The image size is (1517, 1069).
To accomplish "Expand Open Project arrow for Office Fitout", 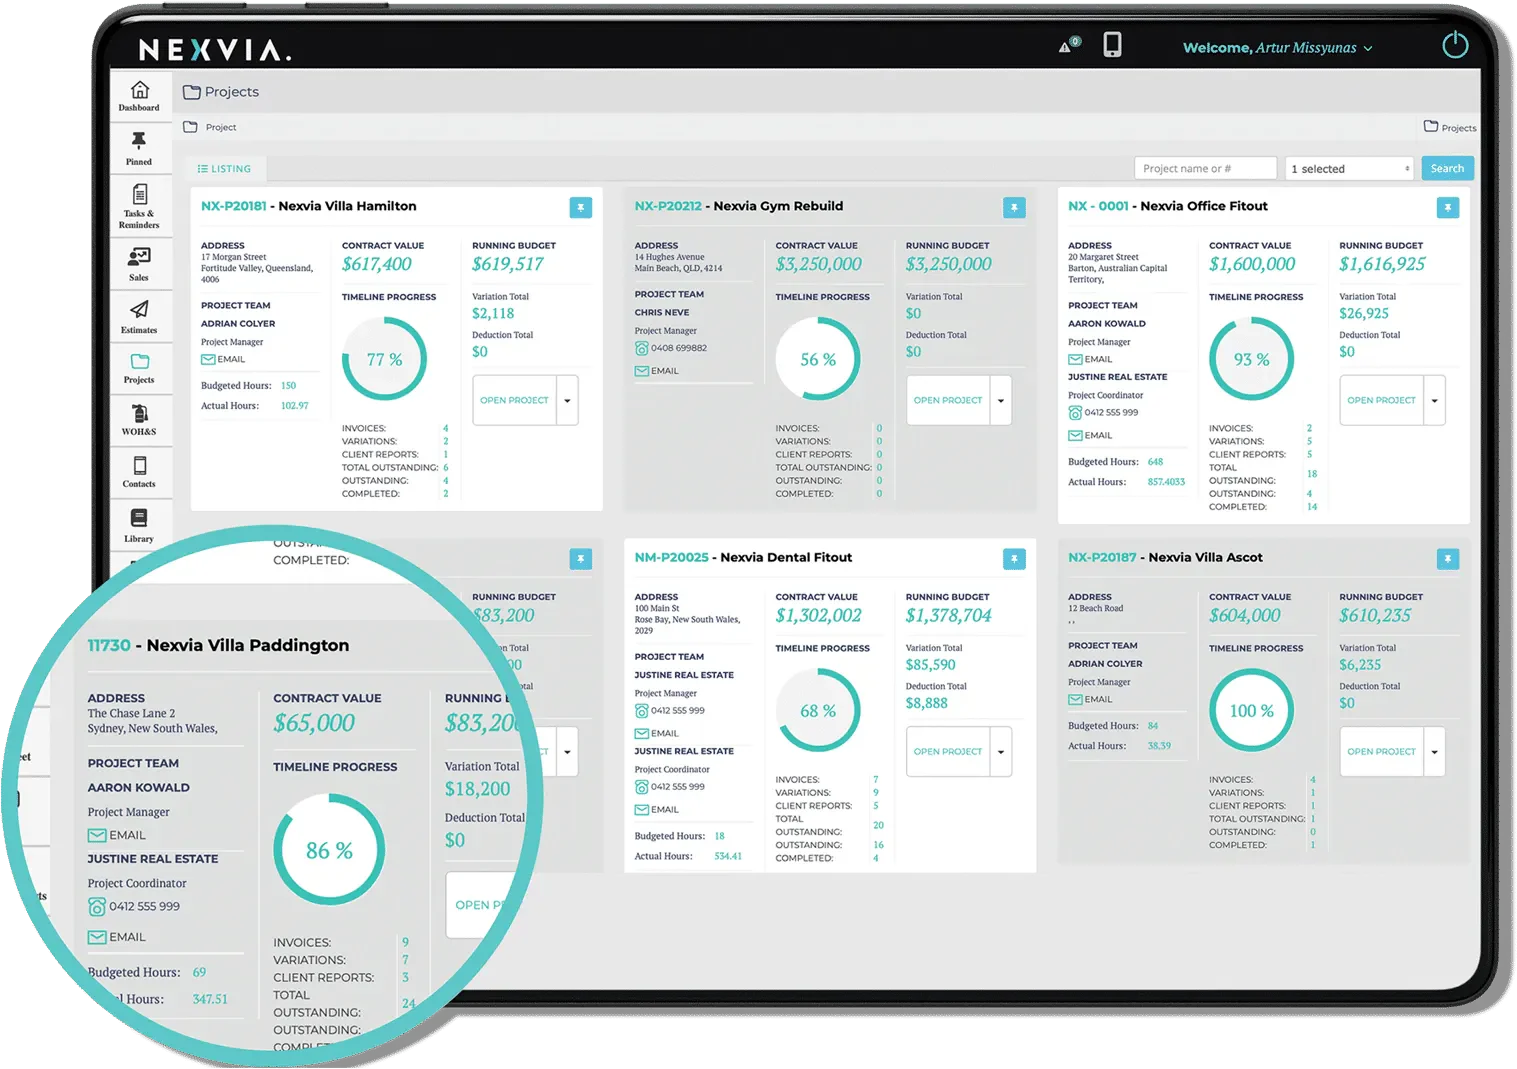I will tap(1434, 400).
